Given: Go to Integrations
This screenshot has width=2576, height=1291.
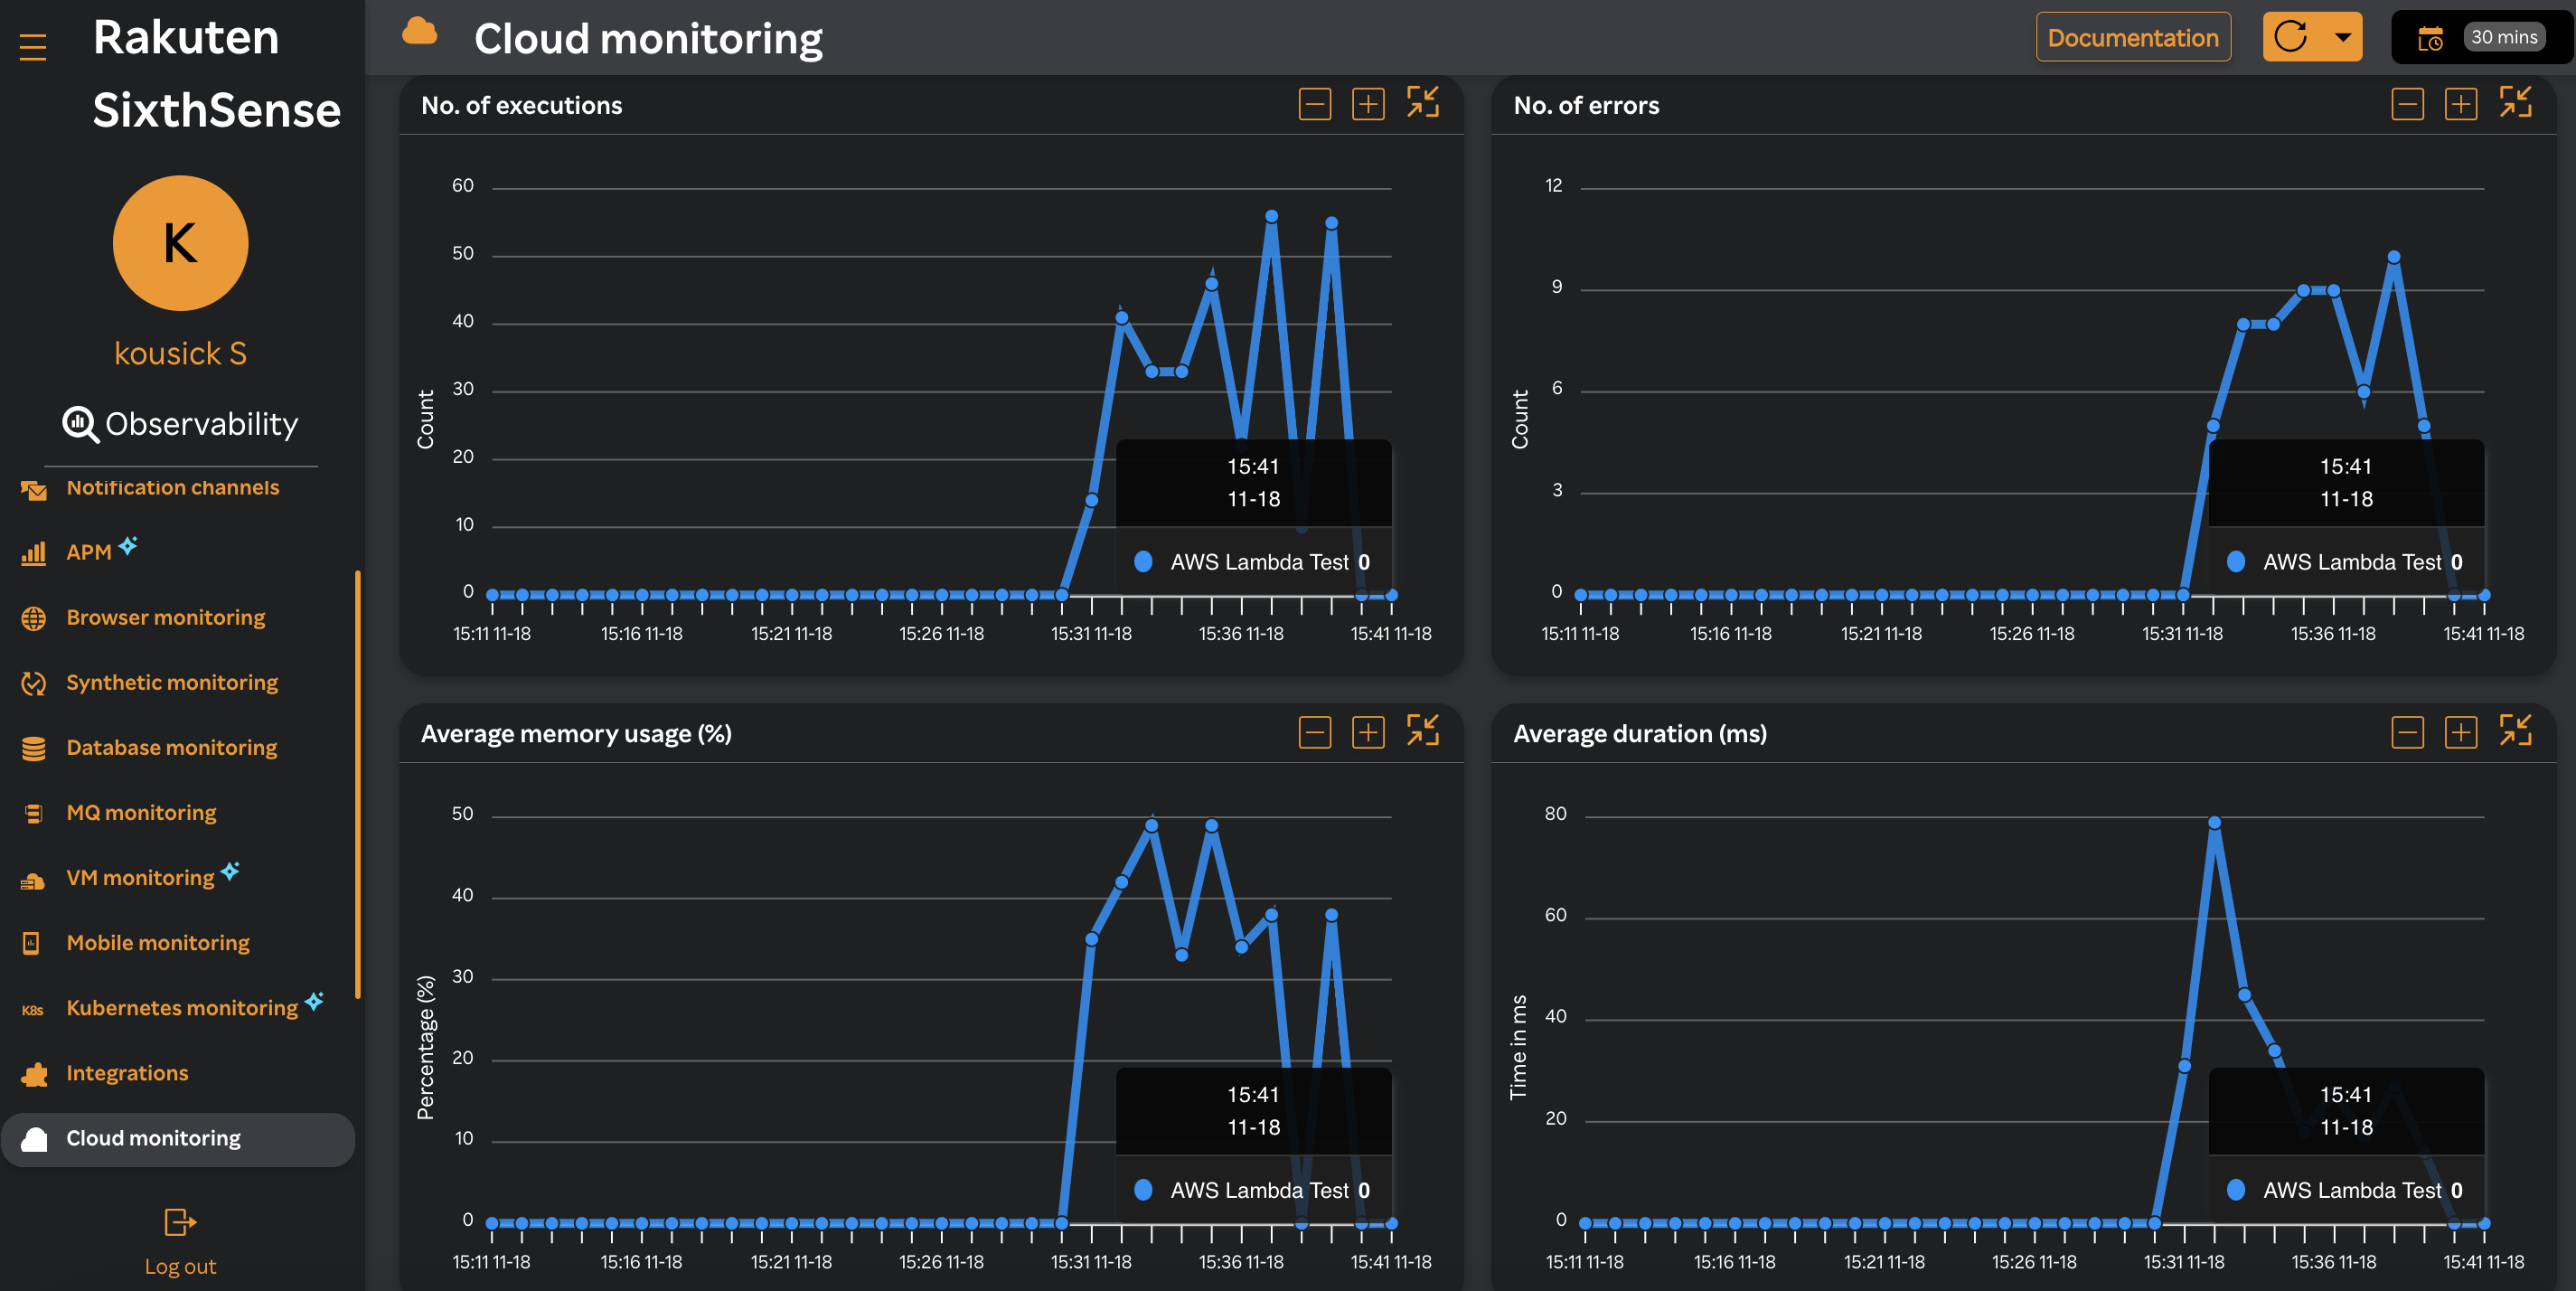Looking at the screenshot, I should [x=127, y=1072].
